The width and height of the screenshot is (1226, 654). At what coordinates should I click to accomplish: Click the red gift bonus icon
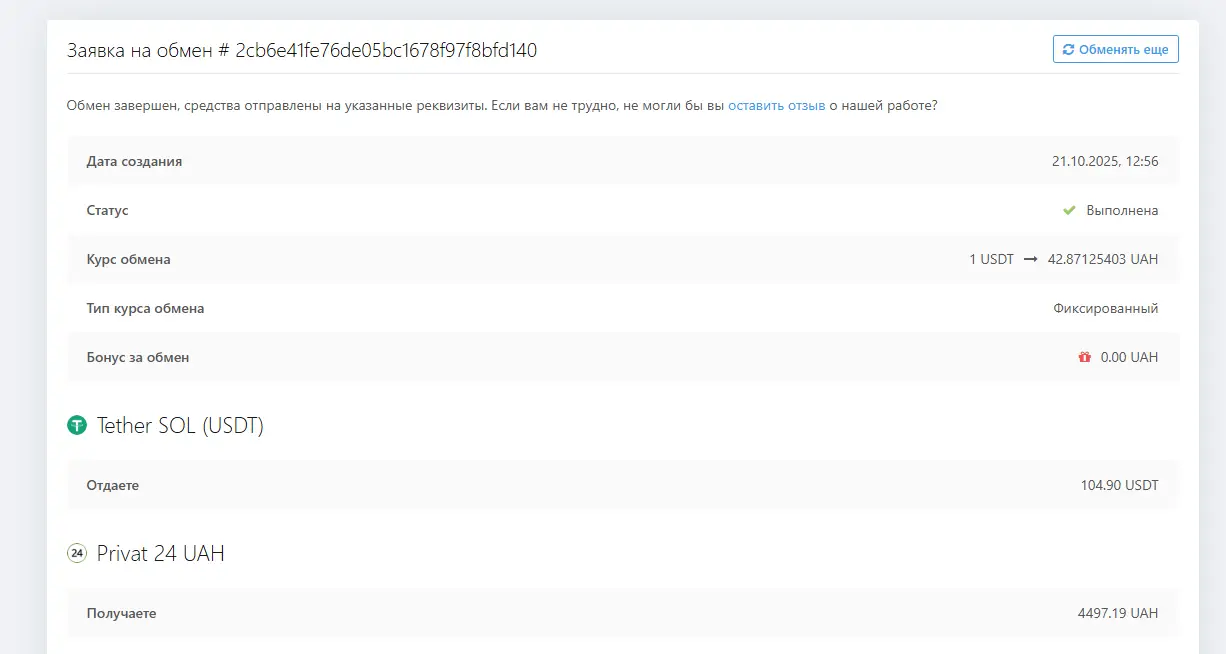point(1084,357)
